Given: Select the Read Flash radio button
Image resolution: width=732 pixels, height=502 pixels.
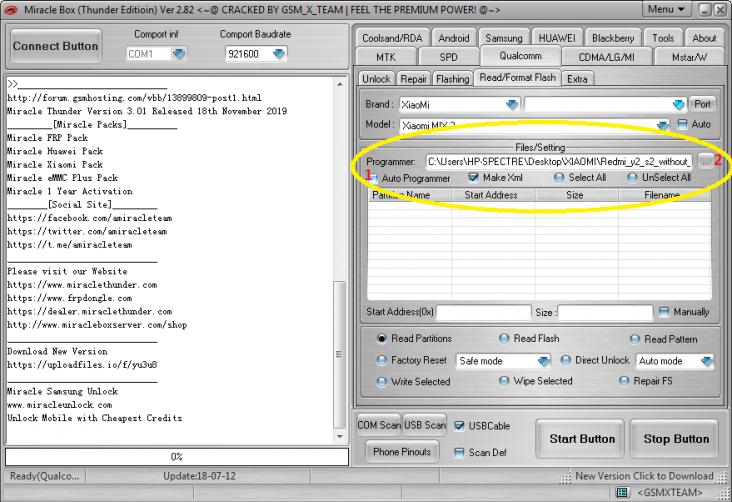Looking at the screenshot, I should [504, 339].
